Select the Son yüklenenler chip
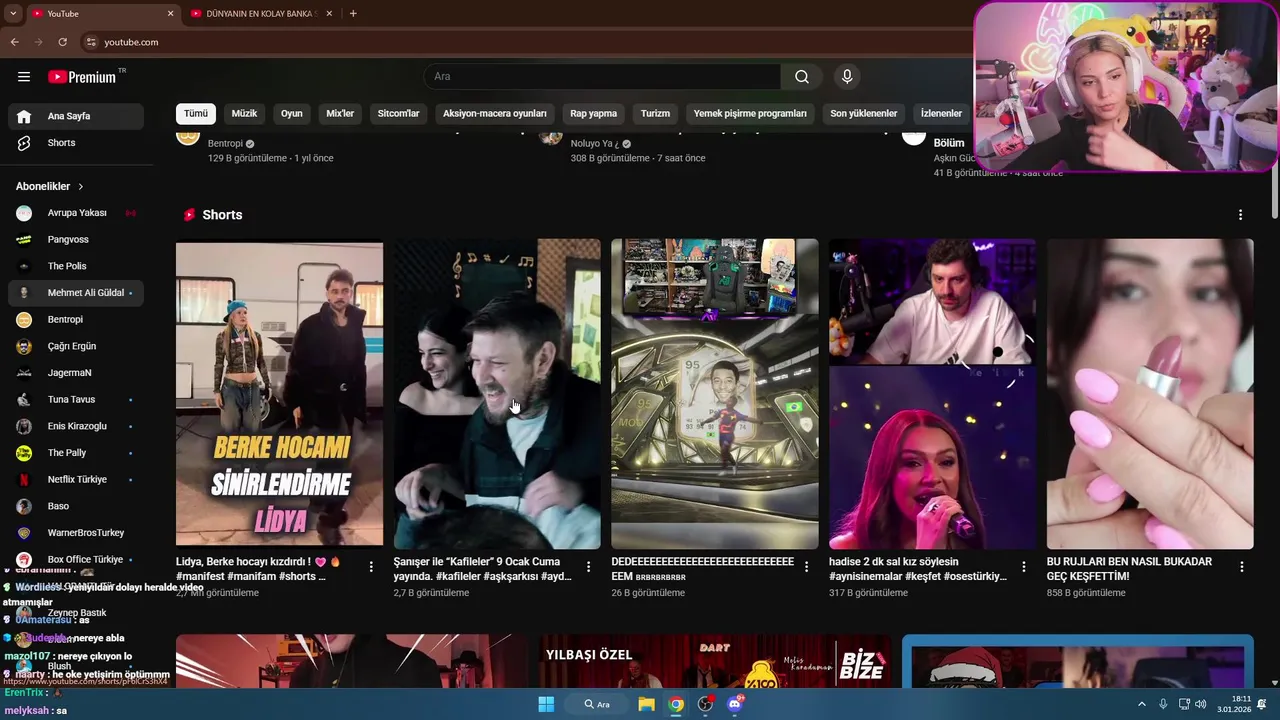 click(864, 113)
